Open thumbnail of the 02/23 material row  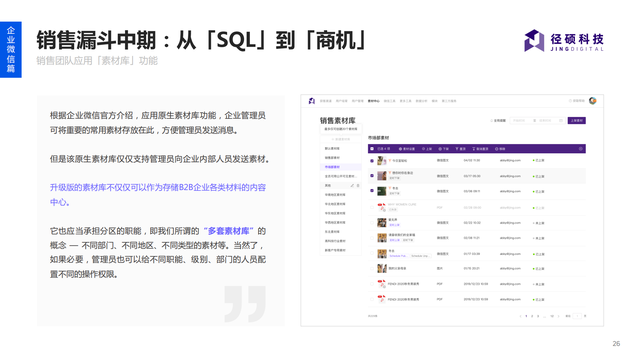click(382, 222)
